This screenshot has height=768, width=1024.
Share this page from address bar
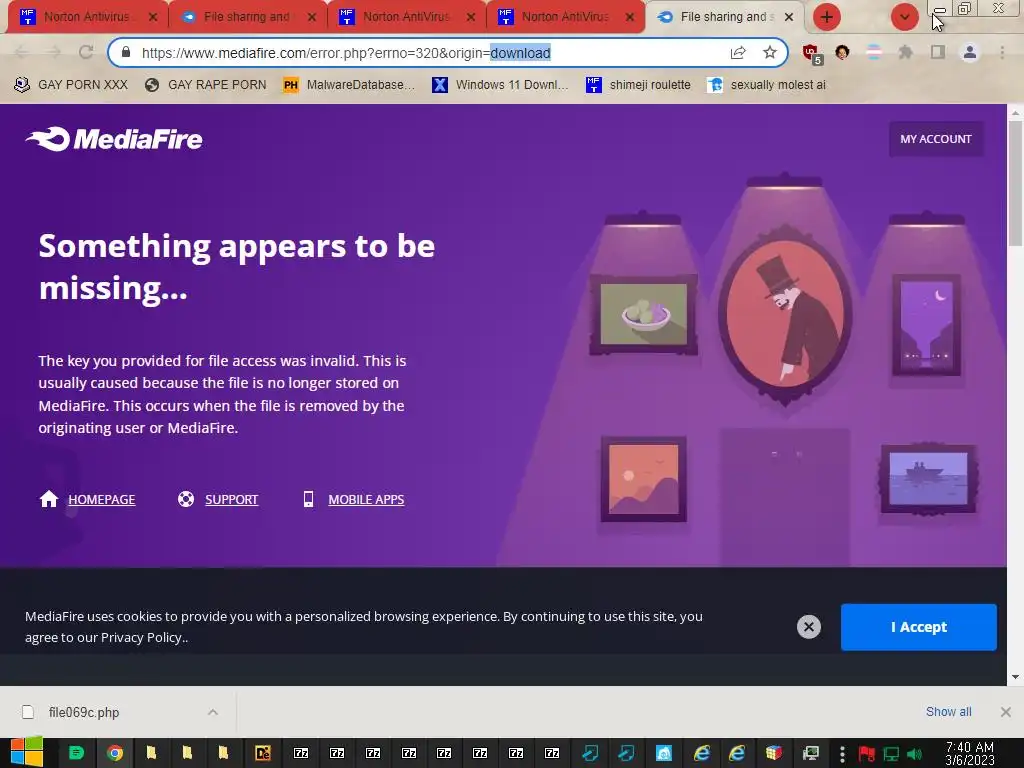click(x=738, y=52)
